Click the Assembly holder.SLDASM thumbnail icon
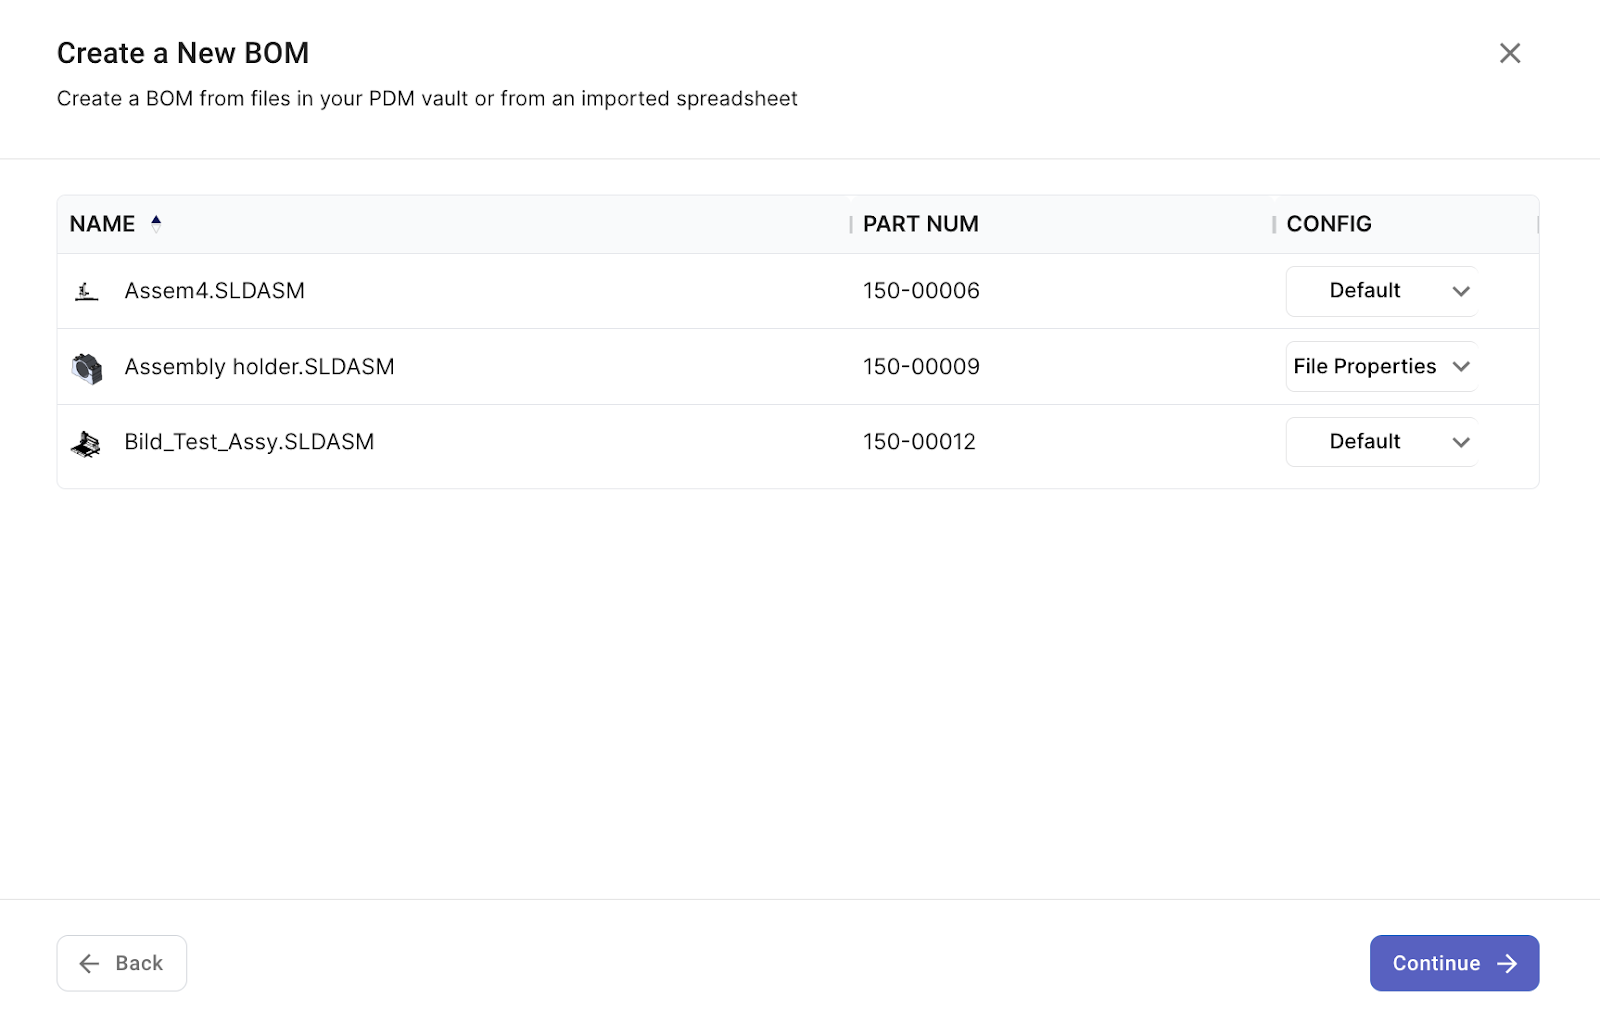 [87, 368]
